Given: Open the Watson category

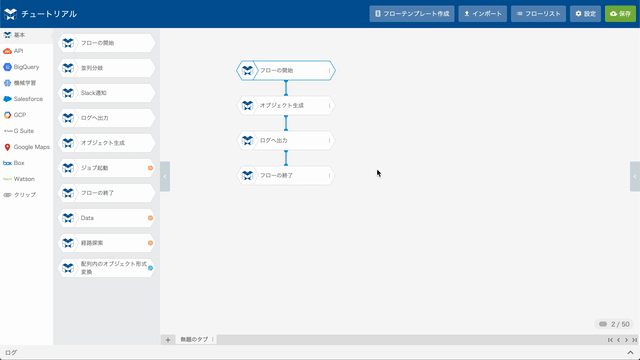Looking at the screenshot, I should 26,179.
